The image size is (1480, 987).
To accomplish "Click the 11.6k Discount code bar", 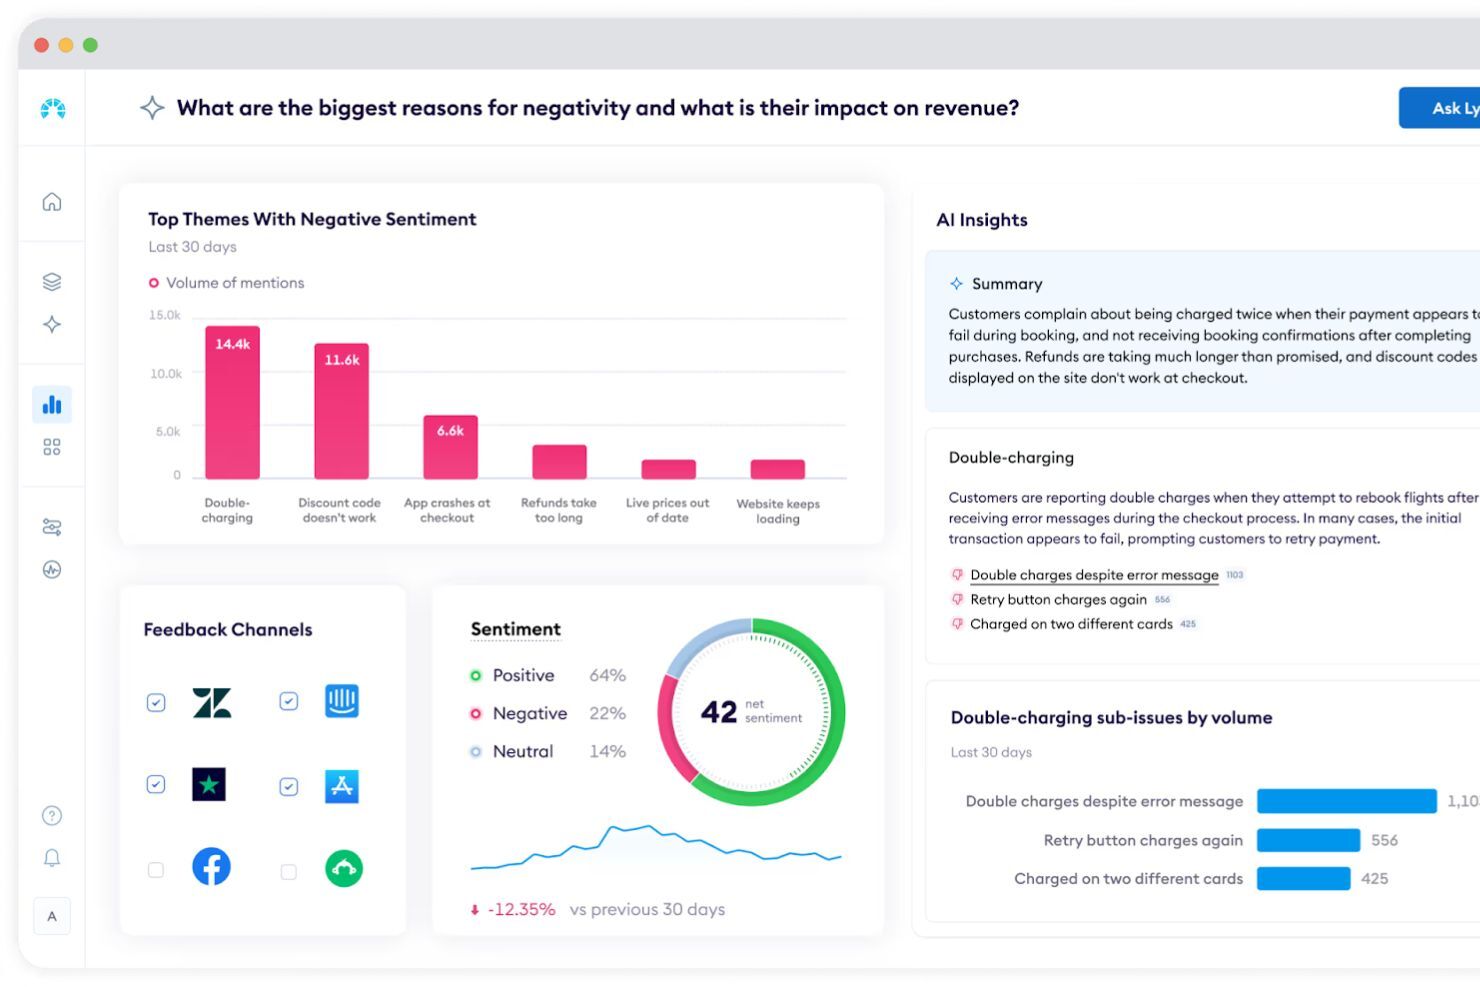I will pos(341,411).
